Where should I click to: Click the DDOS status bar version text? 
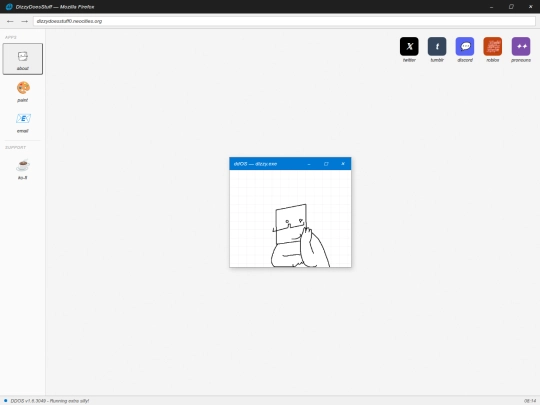pyautogui.click(x=50, y=401)
